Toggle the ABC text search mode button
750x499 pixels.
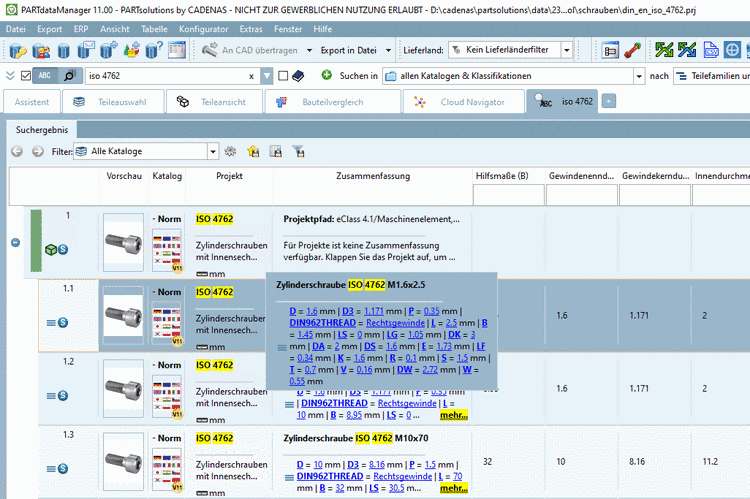[x=45, y=76]
